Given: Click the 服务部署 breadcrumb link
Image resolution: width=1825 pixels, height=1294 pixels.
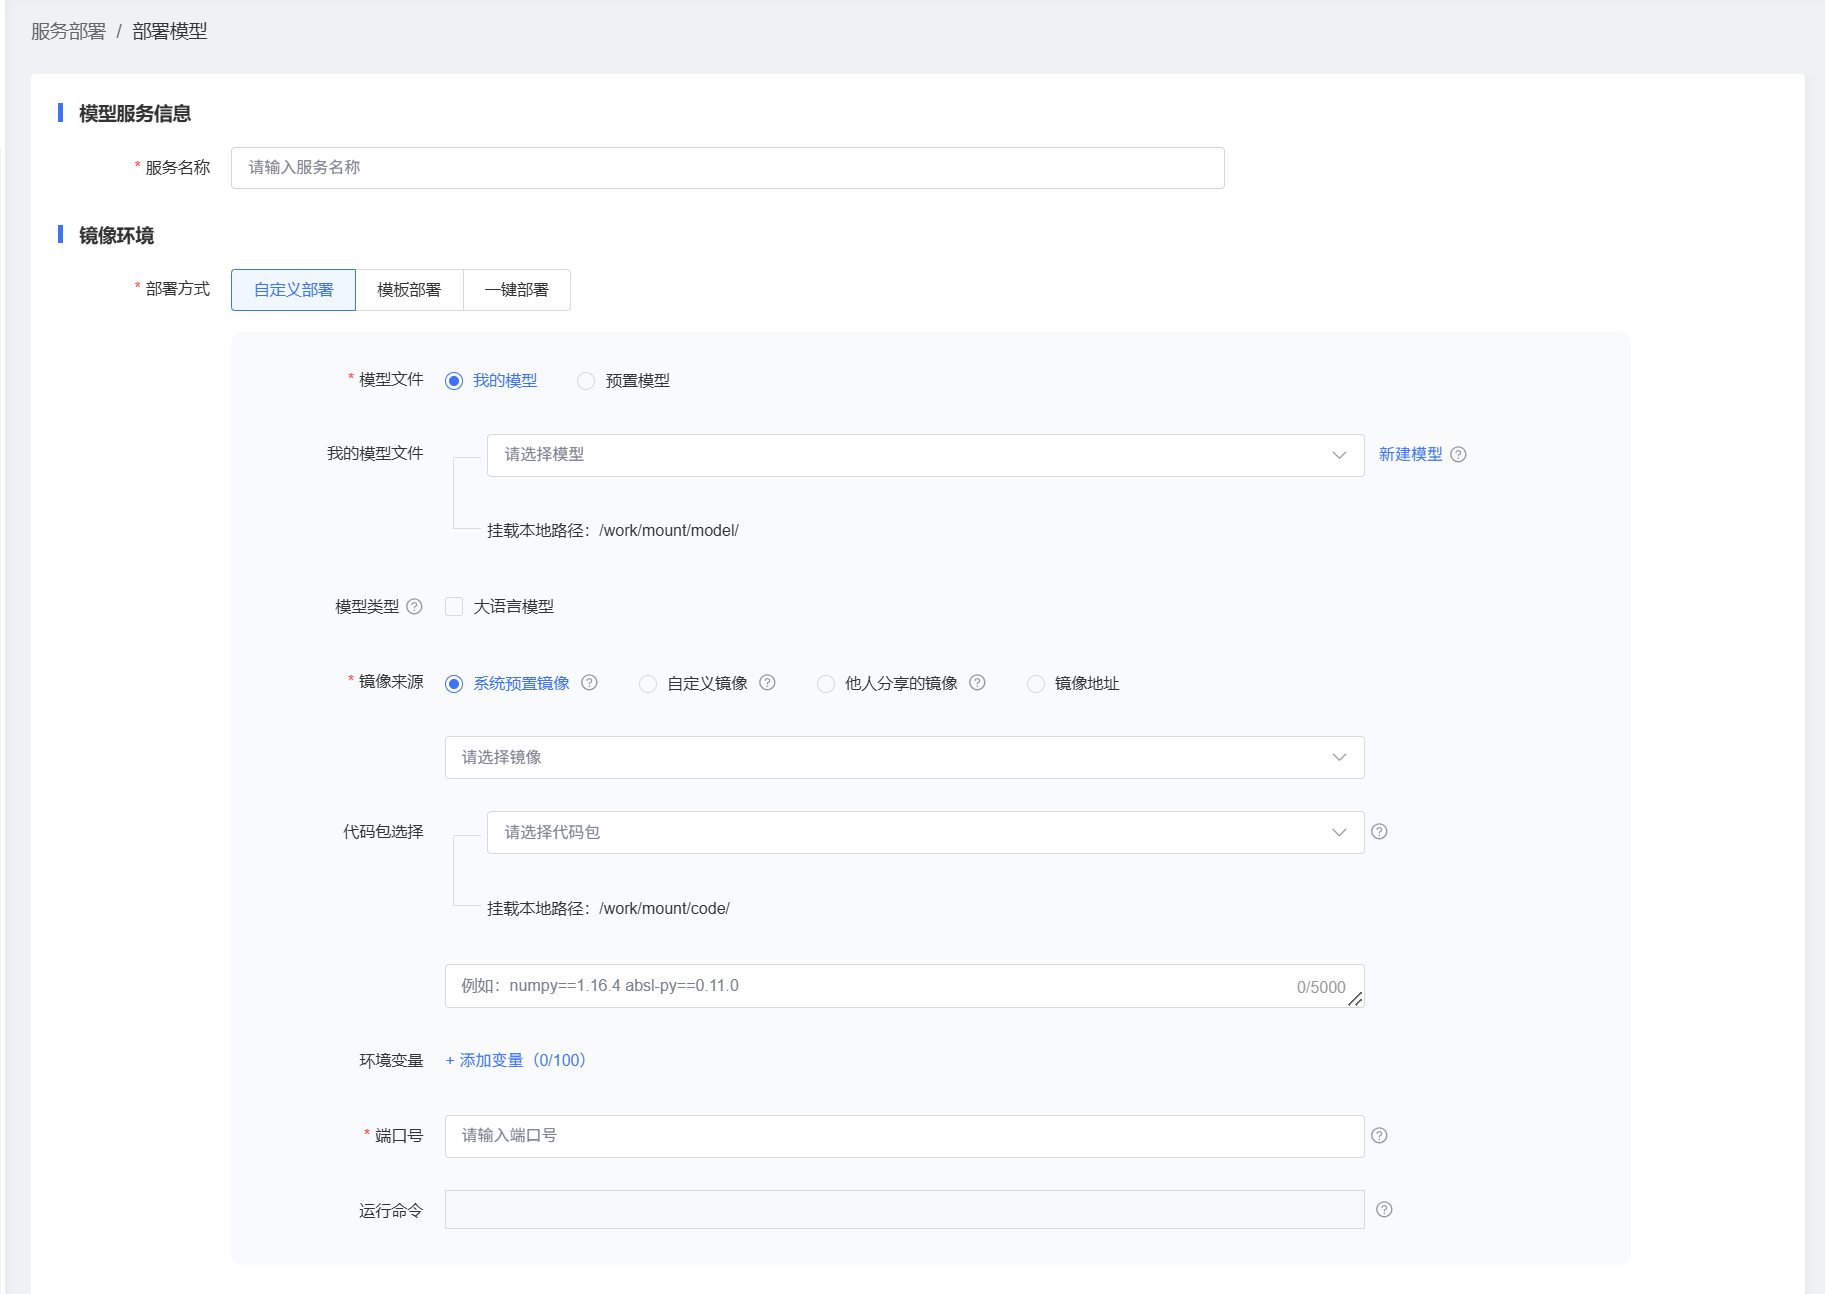Looking at the screenshot, I should (68, 32).
